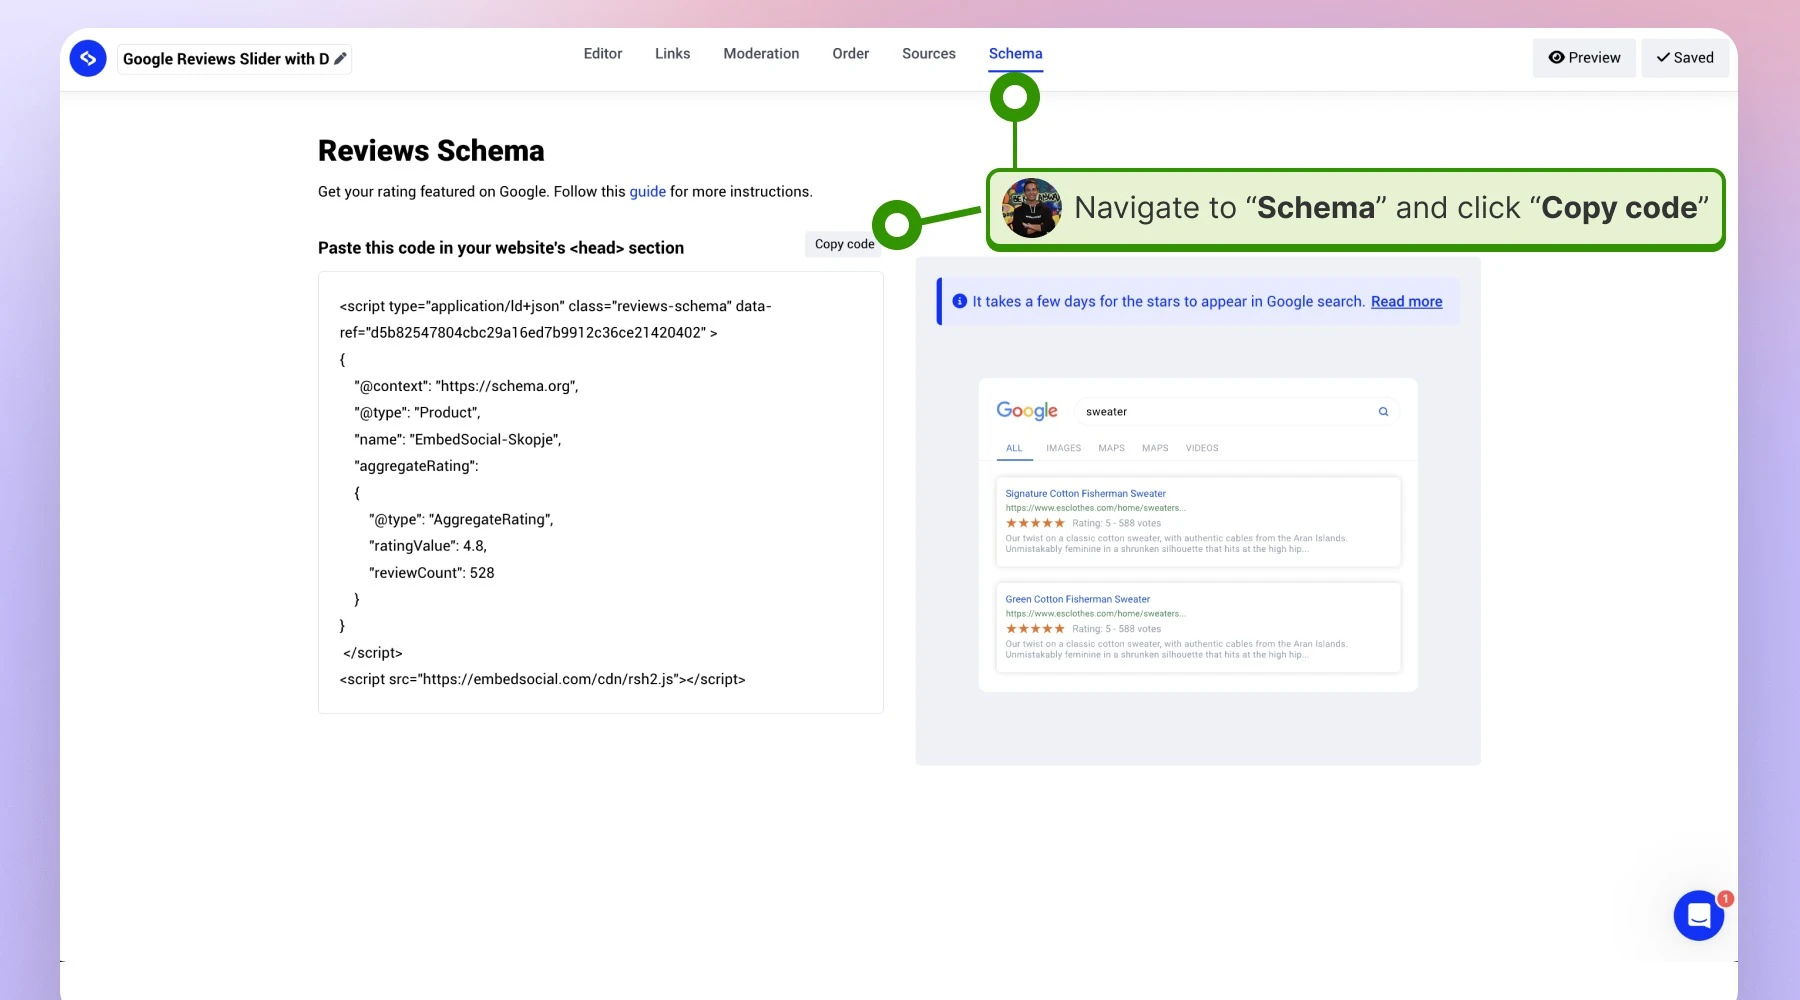Click the "aggregateRating": line
The height and width of the screenshot is (1000, 1800).
pyautogui.click(x=416, y=467)
